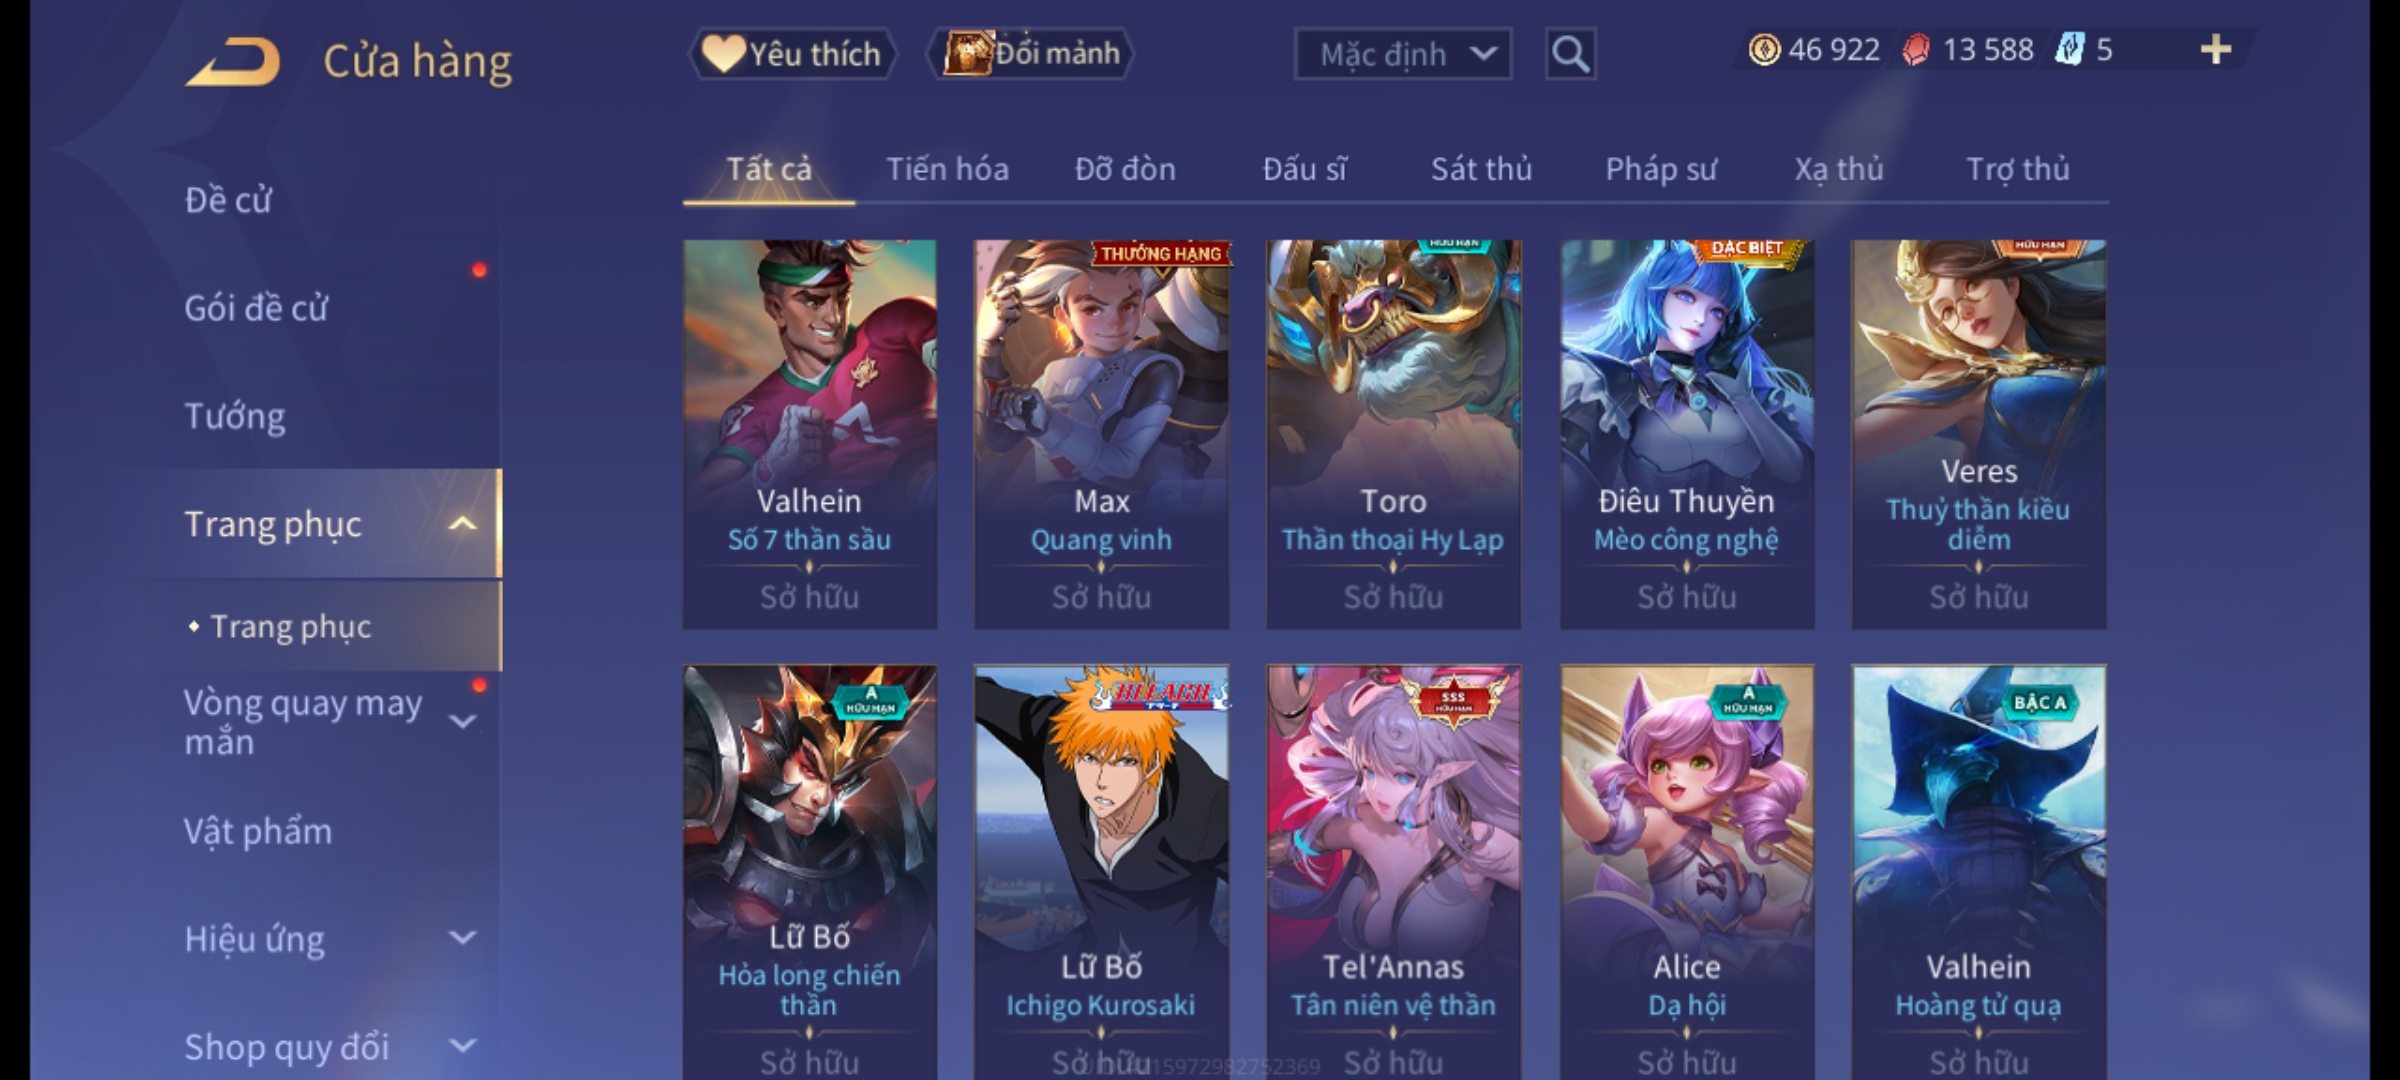Screen dimensions: 2400x1080
Task: Open Đổi mảnh fragment exchange icon
Action: tap(1031, 54)
